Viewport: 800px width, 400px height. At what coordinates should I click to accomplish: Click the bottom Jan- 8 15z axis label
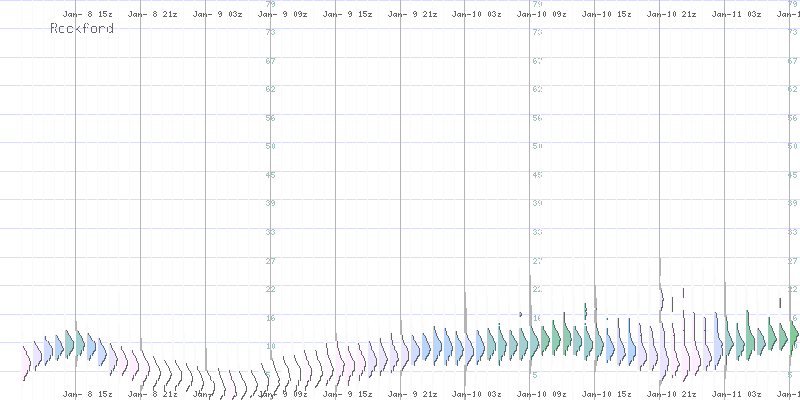(87, 394)
